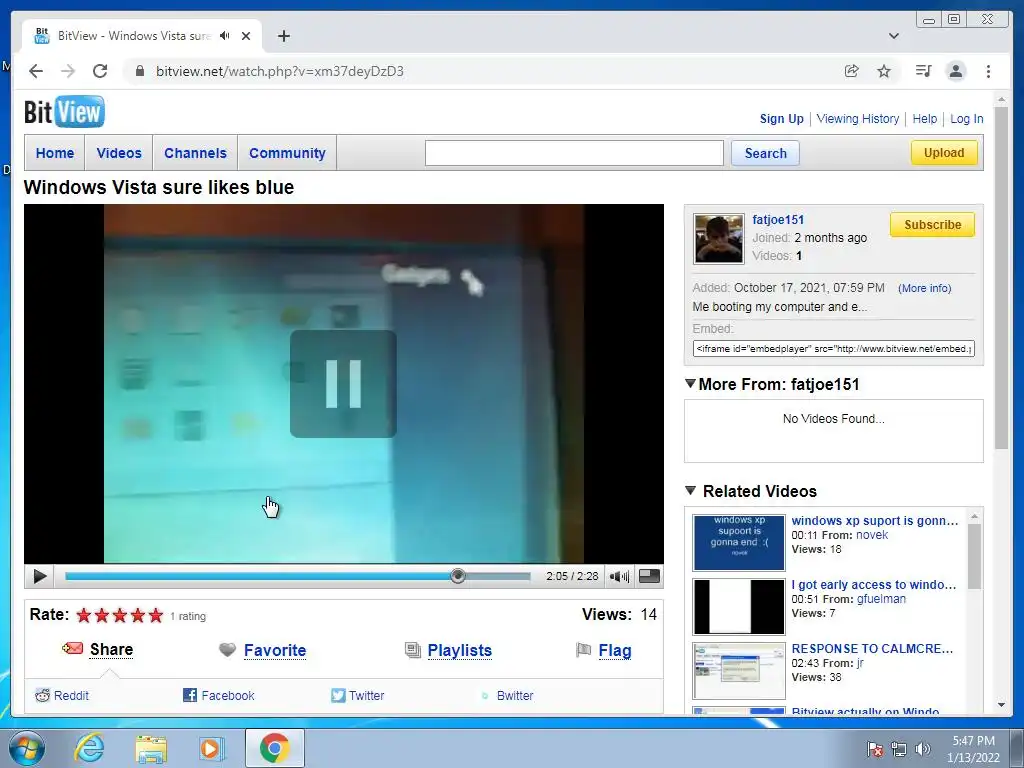Click the Help link

click(925, 119)
